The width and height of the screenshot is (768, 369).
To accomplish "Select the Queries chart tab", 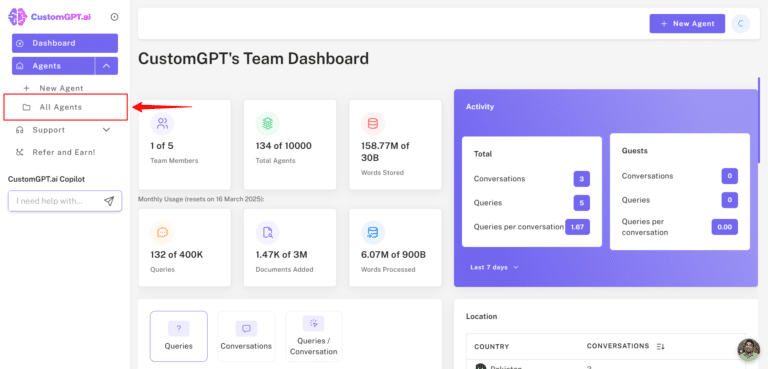I will [x=179, y=336].
